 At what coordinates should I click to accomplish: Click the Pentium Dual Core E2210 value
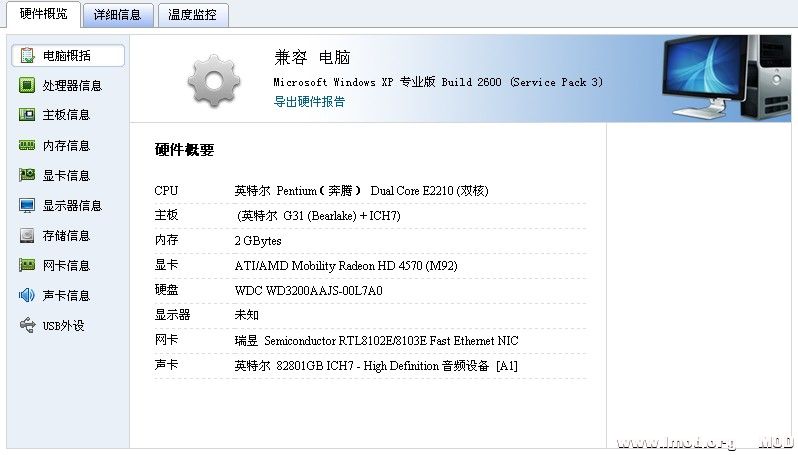tap(361, 191)
